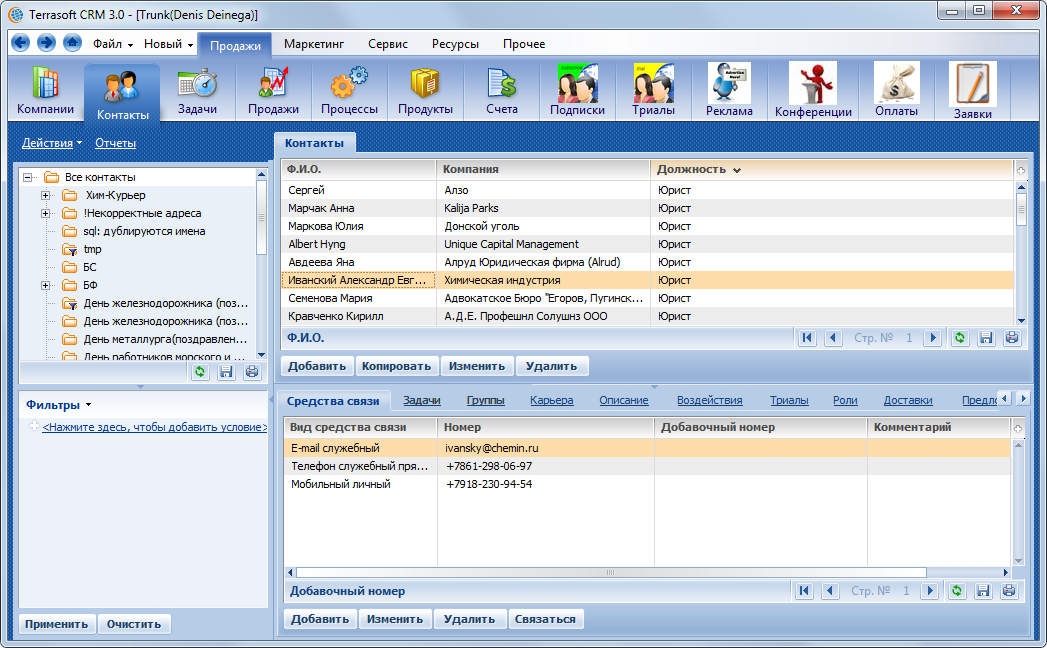Open the Продукты section
1047x648 pixels.
pos(425,91)
